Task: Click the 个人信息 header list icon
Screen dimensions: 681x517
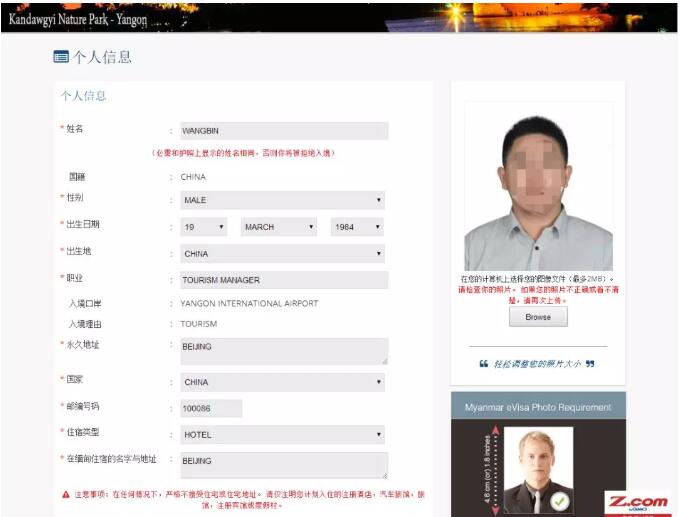Action: tap(61, 57)
